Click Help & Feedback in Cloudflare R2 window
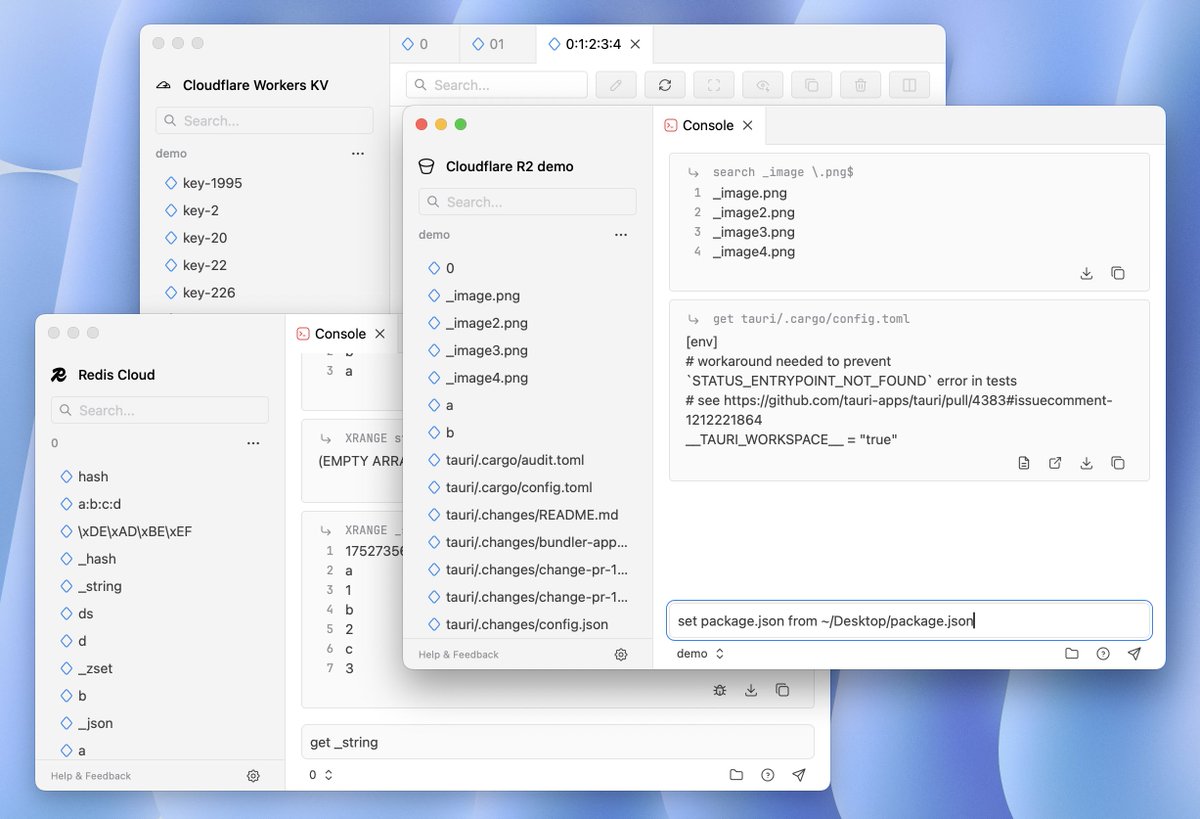1200x819 pixels. tap(458, 654)
